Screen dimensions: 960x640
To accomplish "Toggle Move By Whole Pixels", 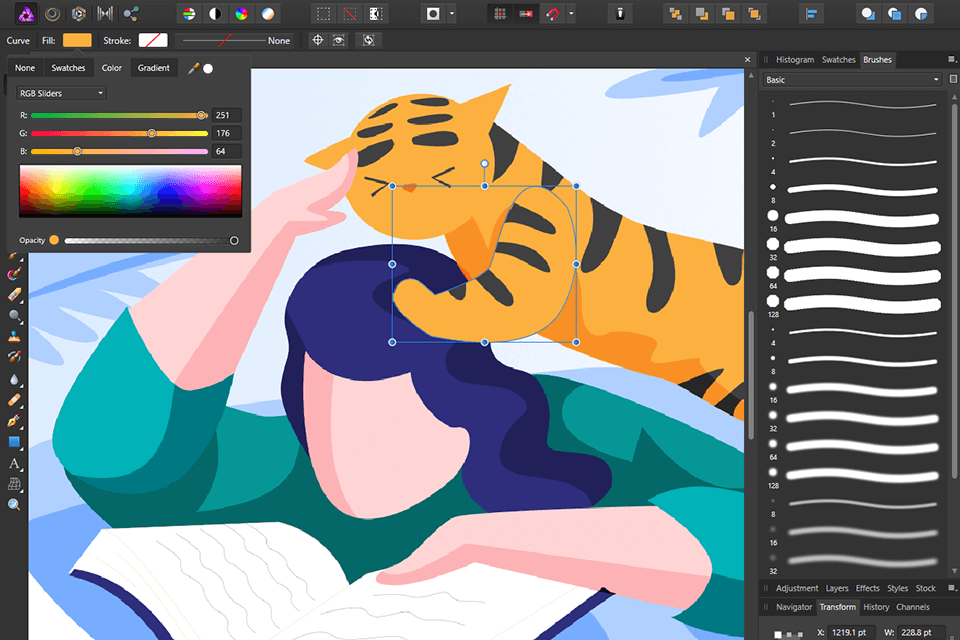I will (x=526, y=13).
